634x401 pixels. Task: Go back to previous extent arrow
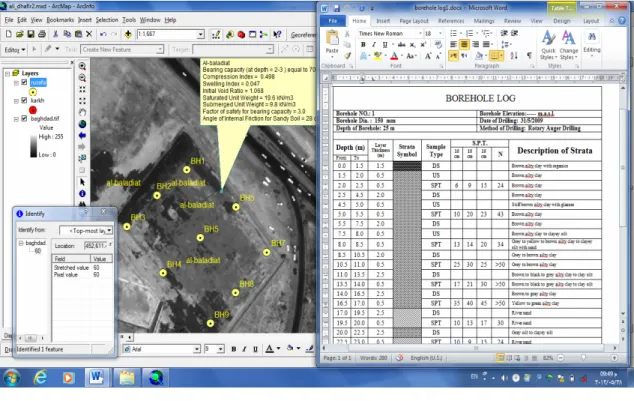pos(82,135)
